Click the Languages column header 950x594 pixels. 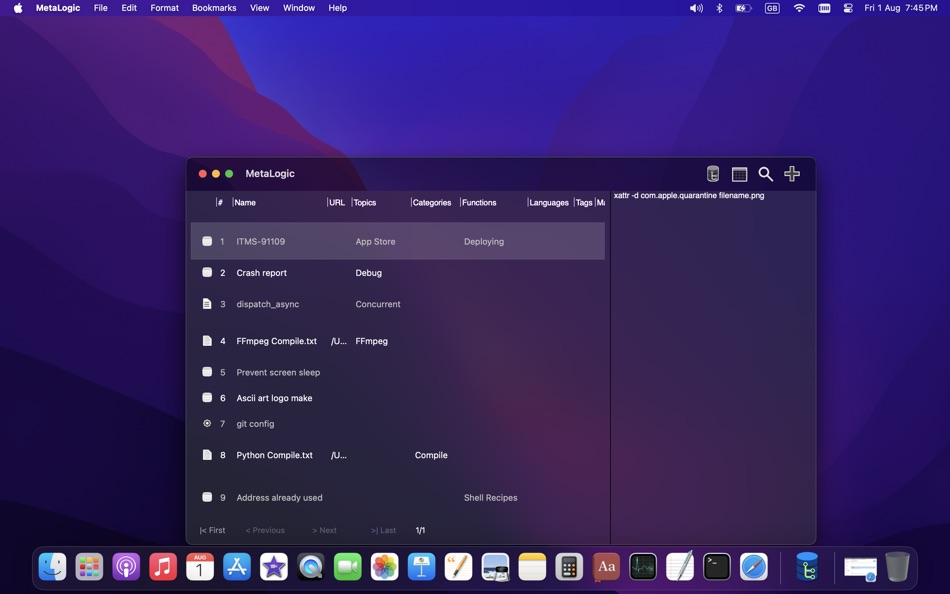(549, 202)
